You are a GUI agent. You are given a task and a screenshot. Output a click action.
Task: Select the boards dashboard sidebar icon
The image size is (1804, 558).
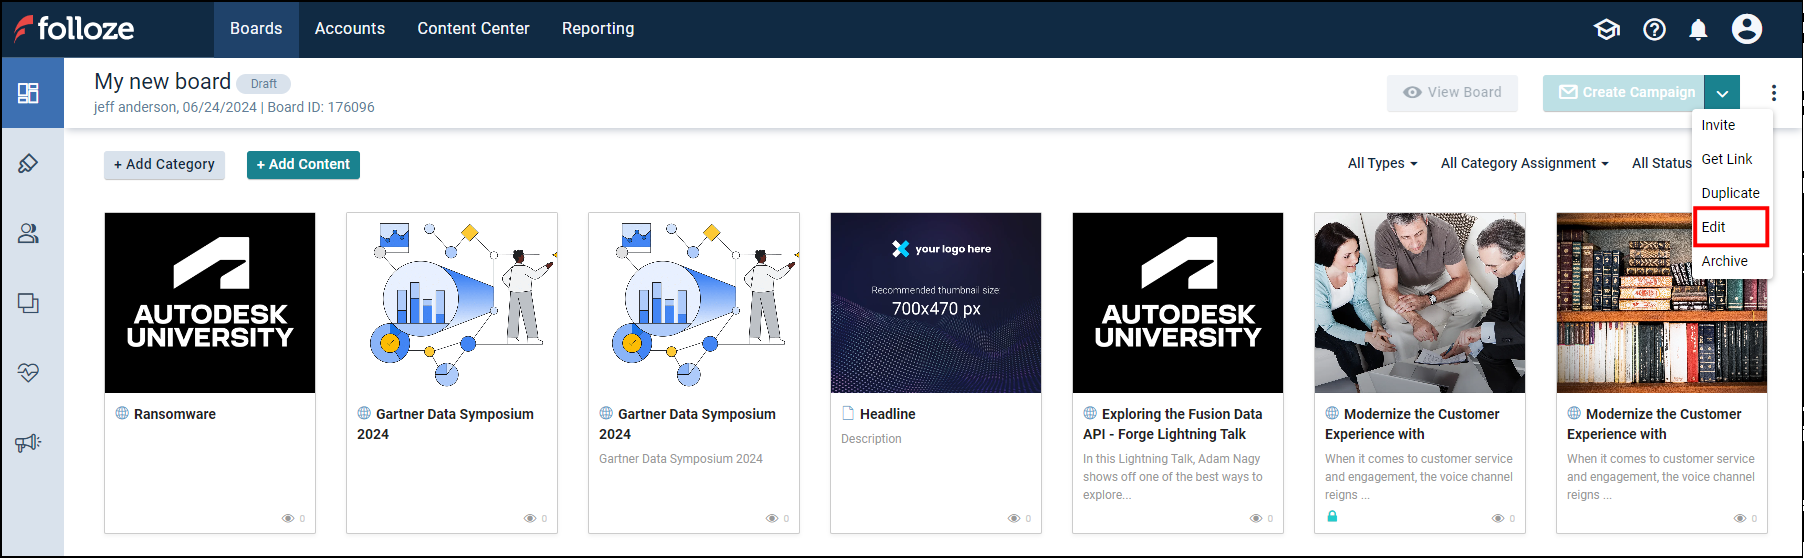pyautogui.click(x=28, y=93)
